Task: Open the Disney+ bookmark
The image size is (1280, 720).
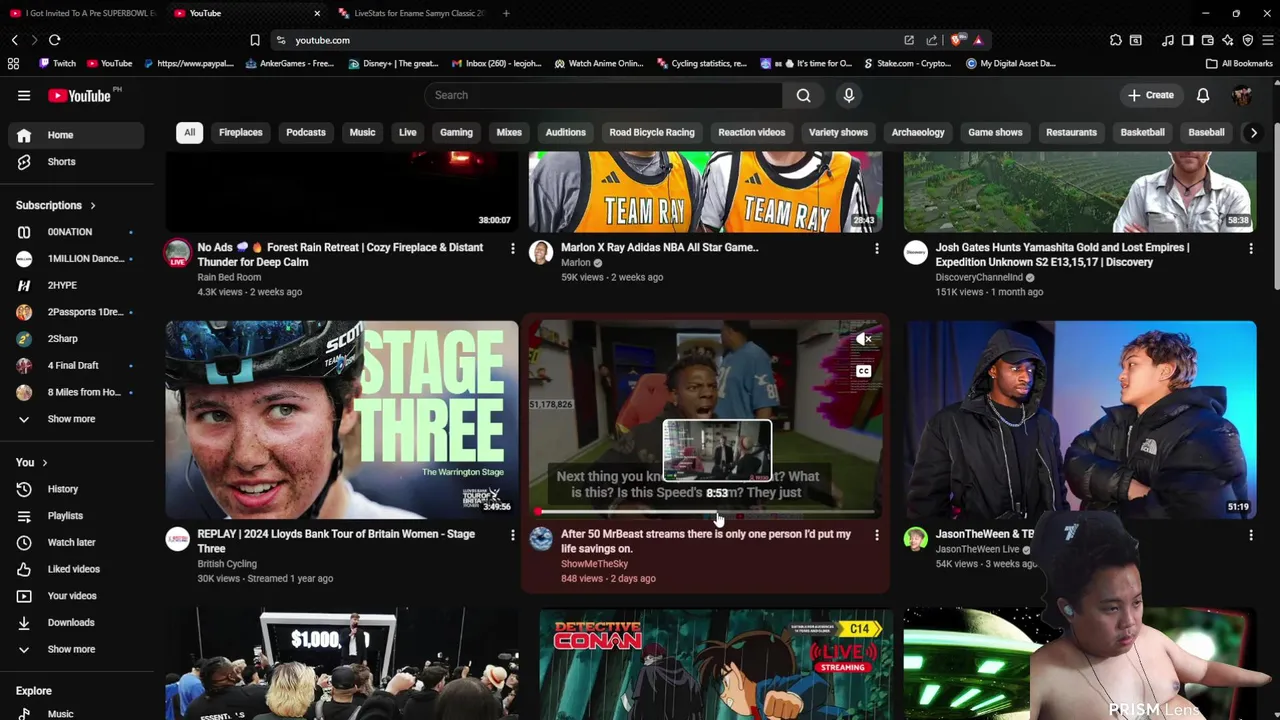Action: [x=394, y=63]
